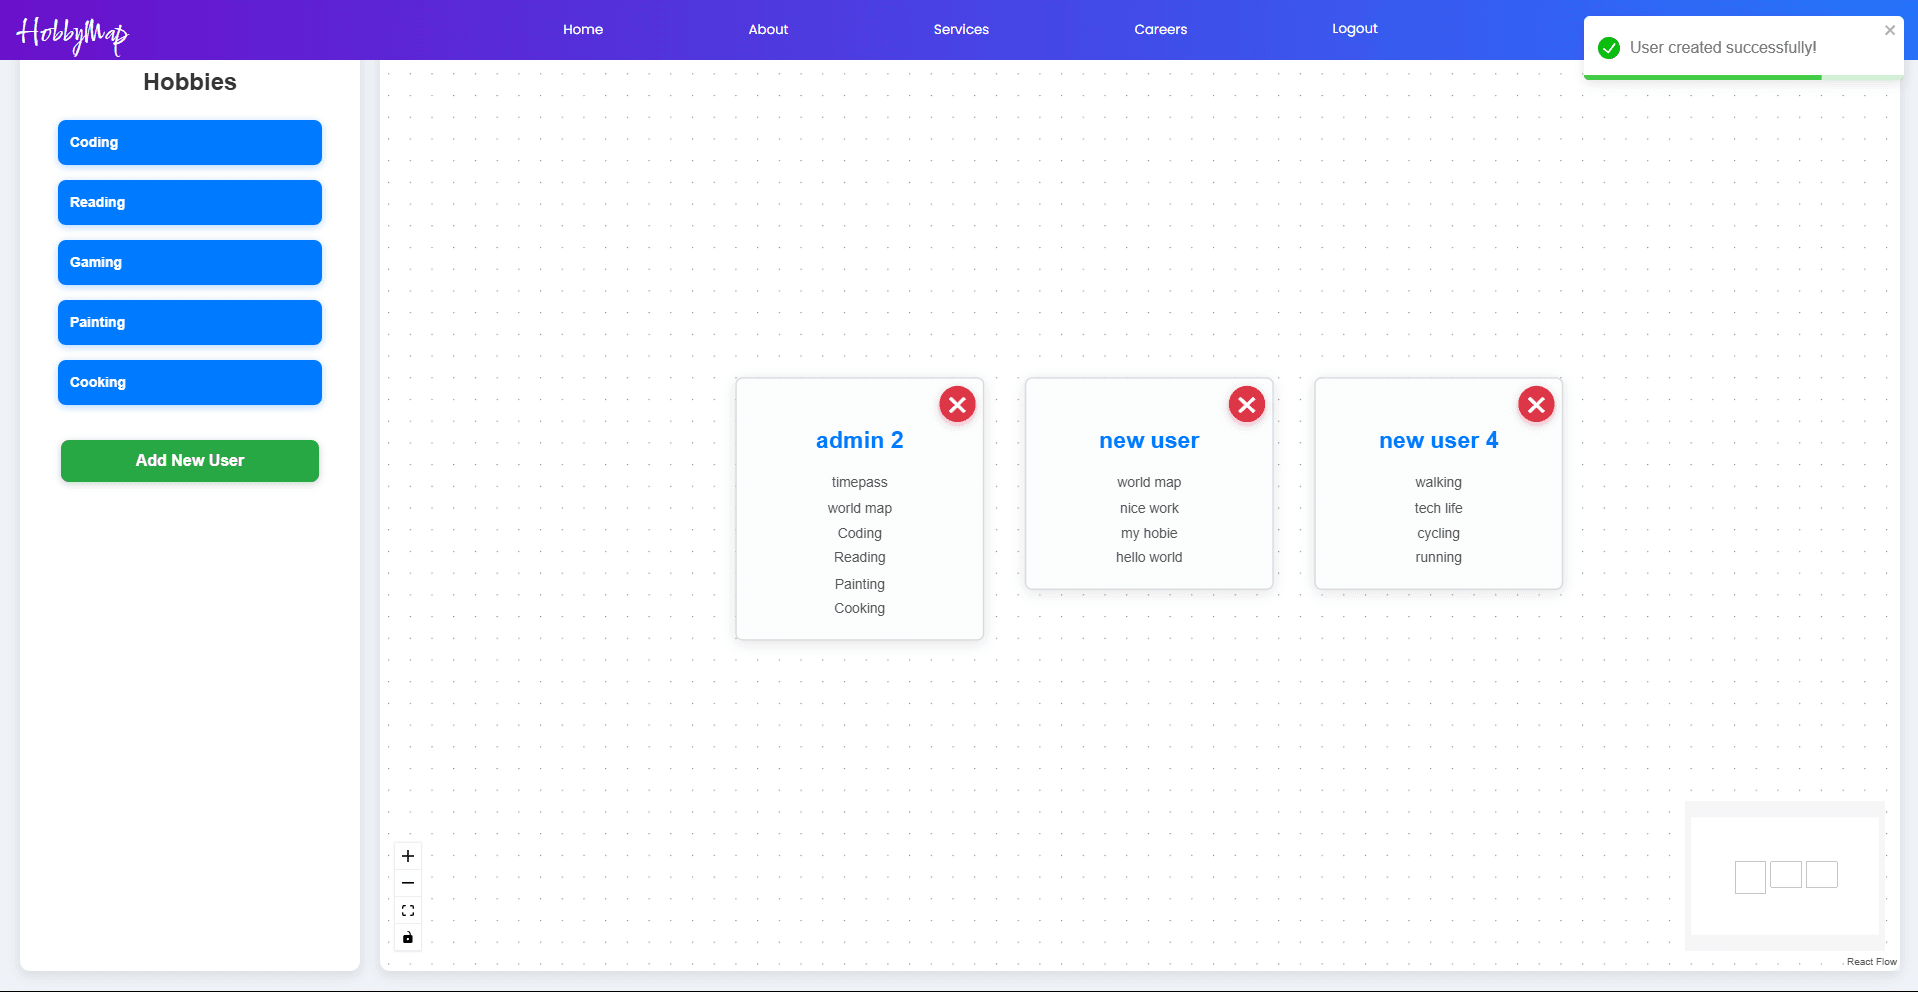Image resolution: width=1918 pixels, height=992 pixels.
Task: Select the Coding hobby button
Action: tap(190, 142)
